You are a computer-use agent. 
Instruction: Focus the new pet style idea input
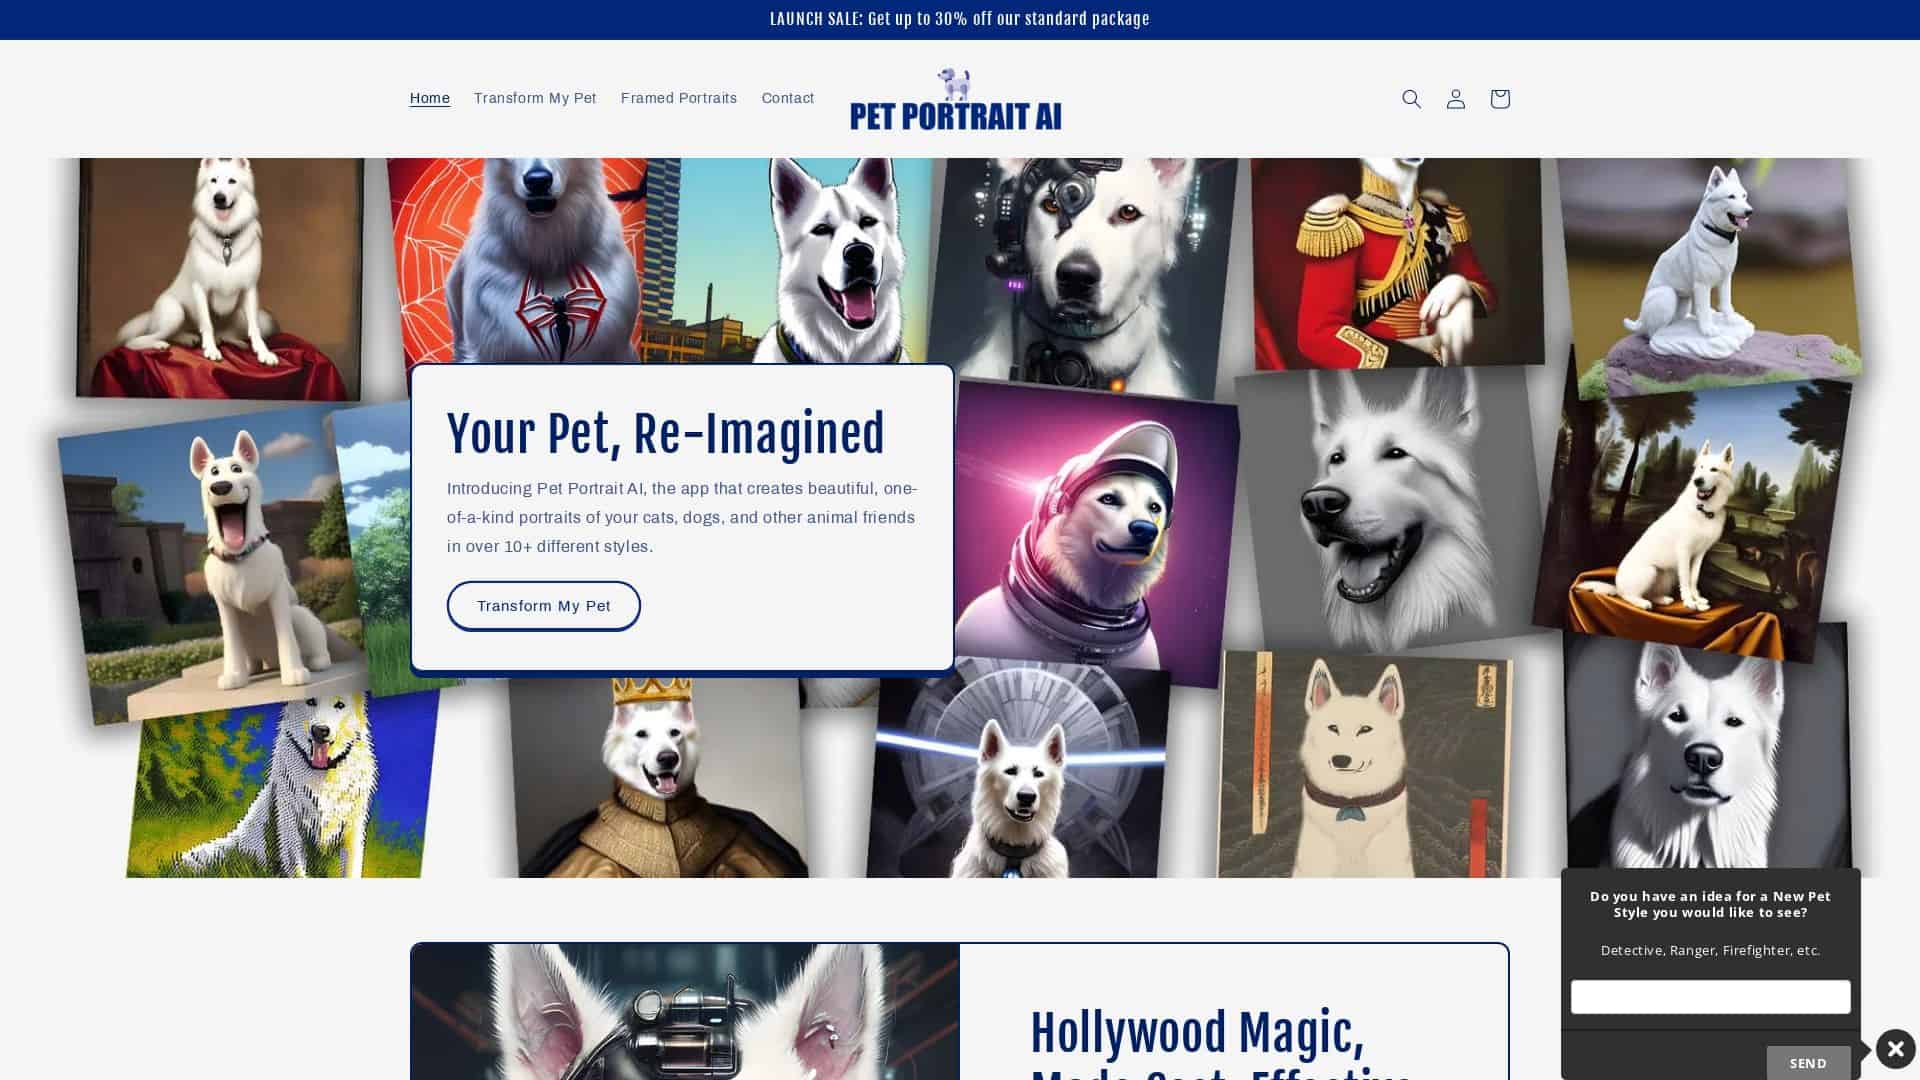(1710, 997)
